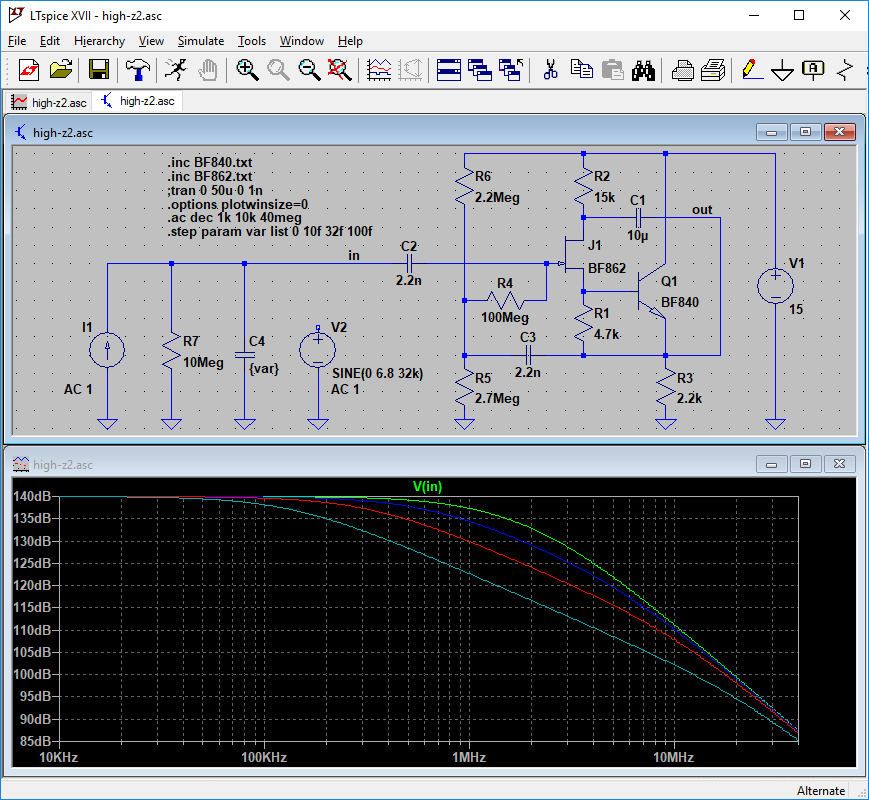
Task: Select the Draw Wire pencil tool
Action: pos(752,70)
